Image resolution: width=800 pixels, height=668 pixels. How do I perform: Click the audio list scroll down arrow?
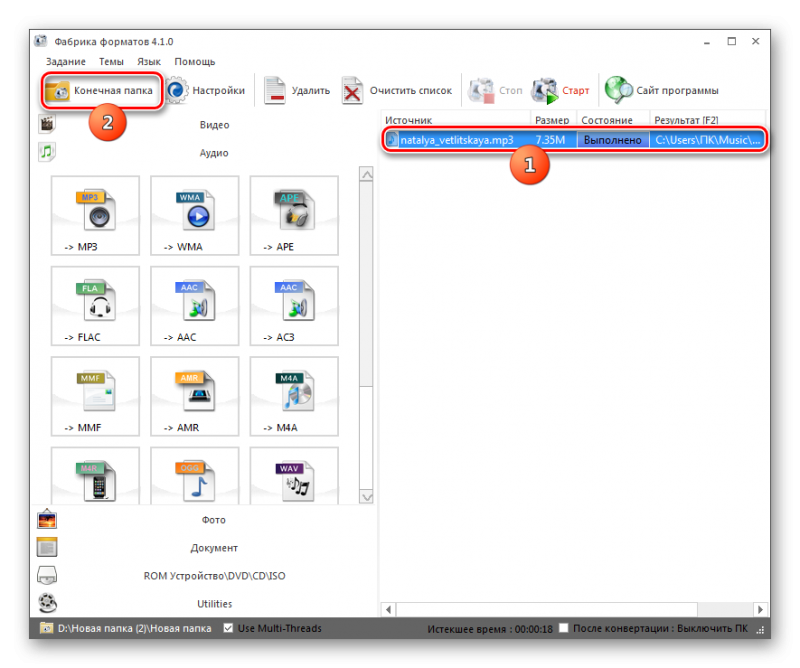click(x=366, y=497)
